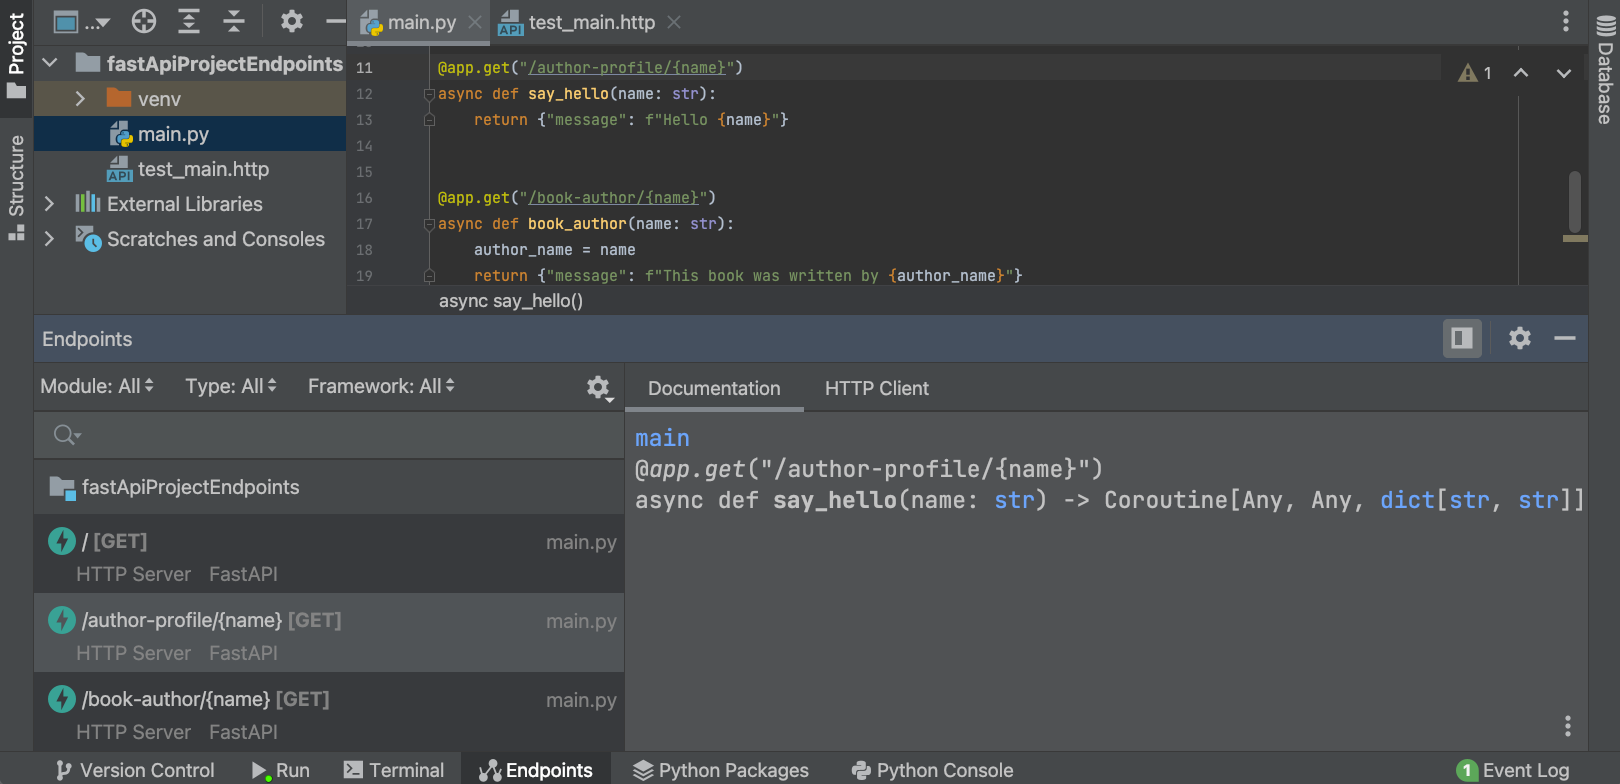This screenshot has height=784, width=1620.
Task: Open the Terminal tool window
Action: 394,770
